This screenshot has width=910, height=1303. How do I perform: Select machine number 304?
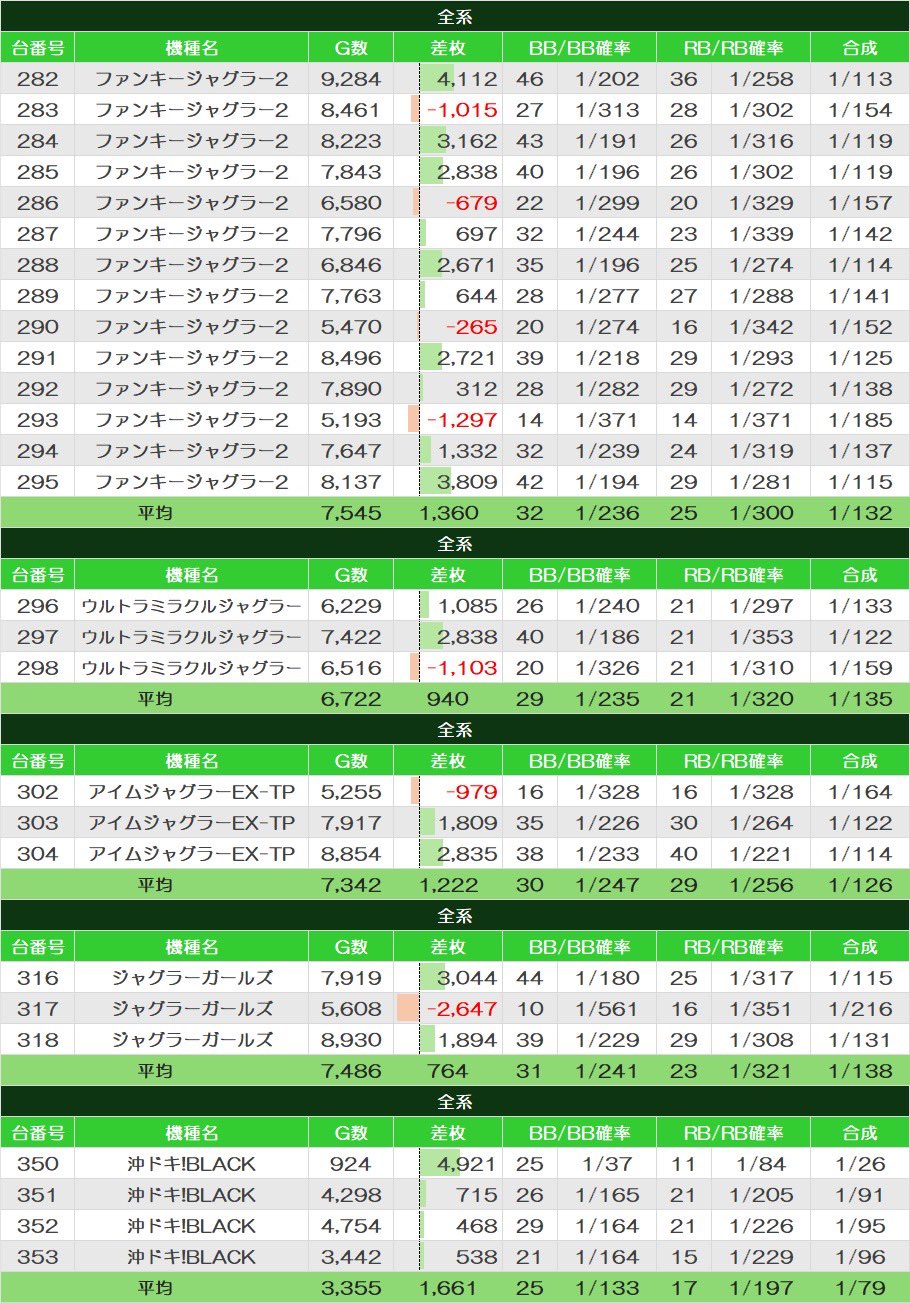point(38,854)
